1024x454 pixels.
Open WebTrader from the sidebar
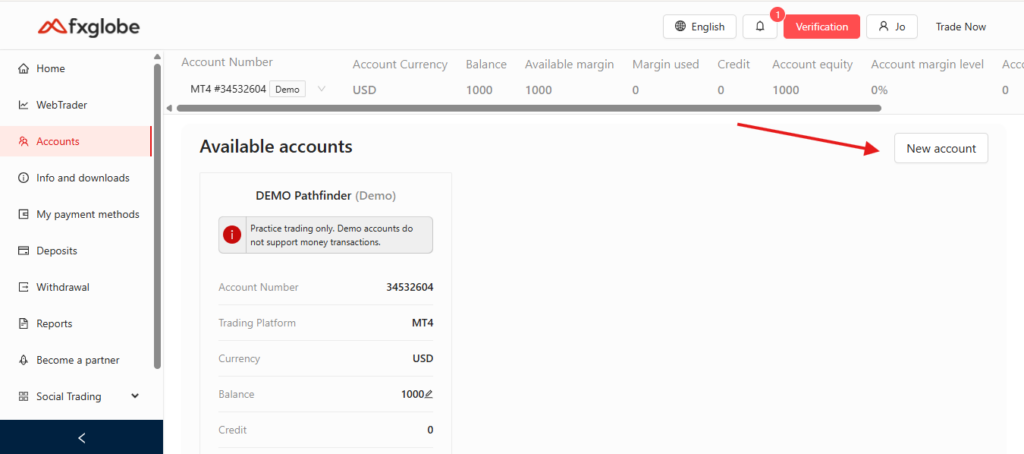pyautogui.click(x=75, y=105)
